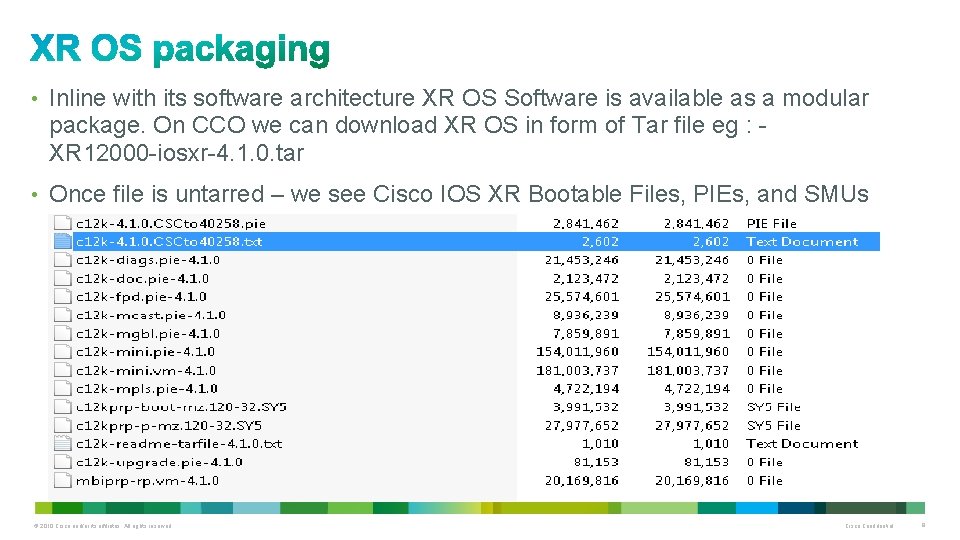Select file name c12k-fpd.pie-4.1.0
The width and height of the screenshot is (960, 540).
point(141,297)
